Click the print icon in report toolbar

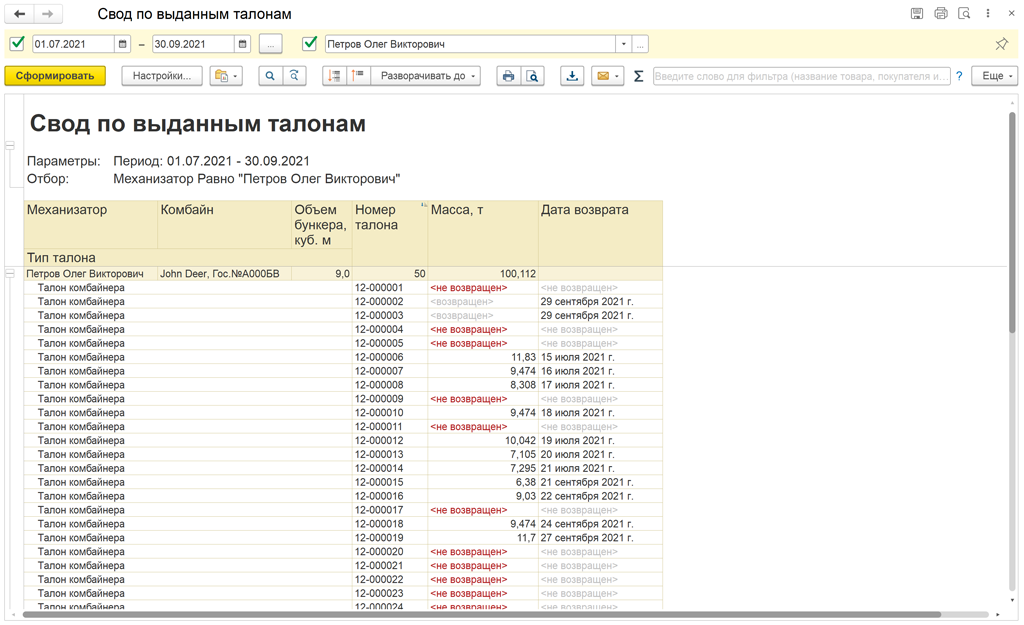tap(509, 76)
